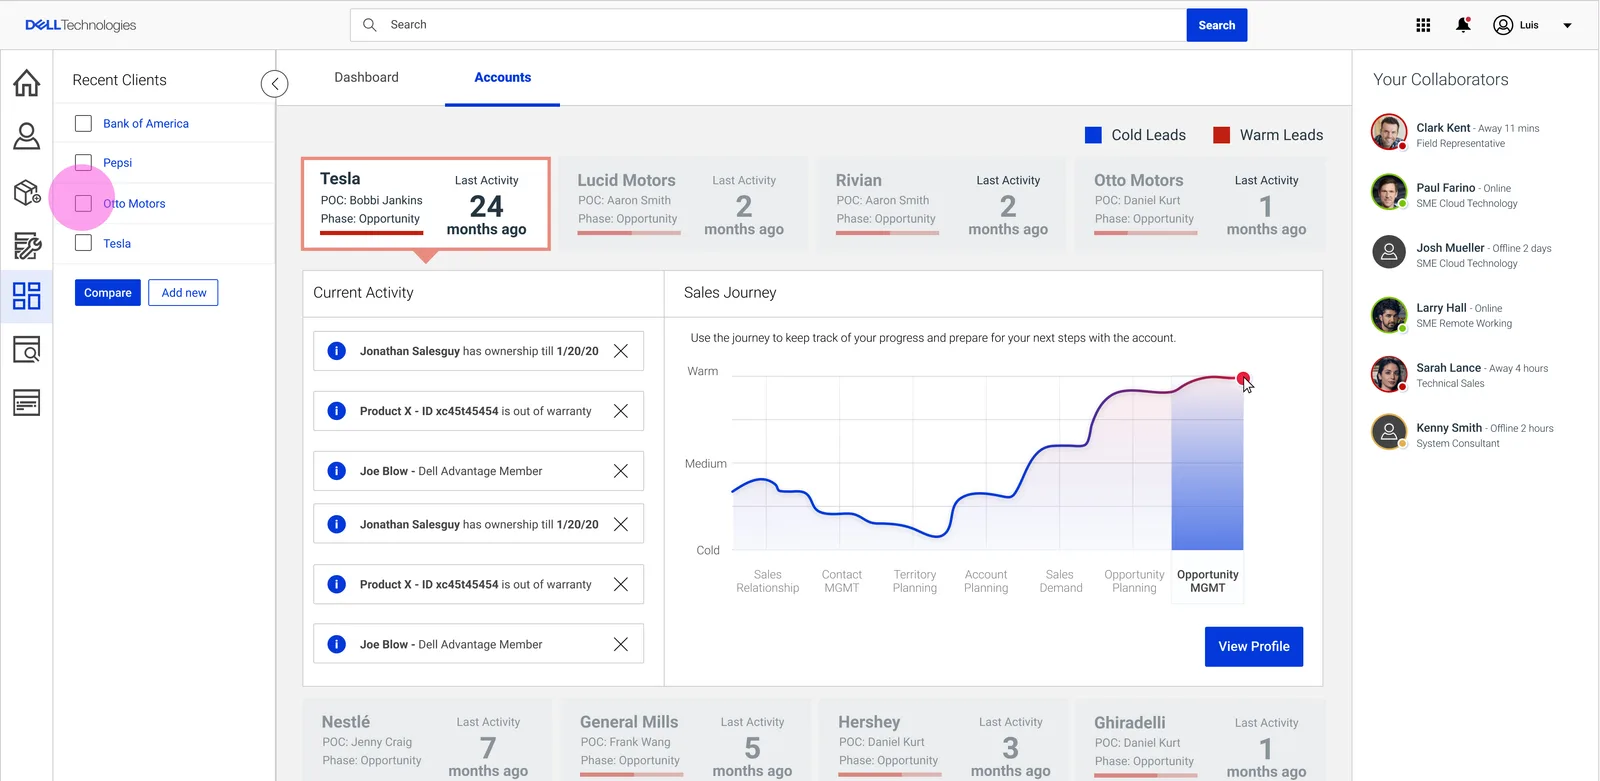The height and width of the screenshot is (781, 1600).
Task: Select the Rivian account card
Action: tap(940, 204)
